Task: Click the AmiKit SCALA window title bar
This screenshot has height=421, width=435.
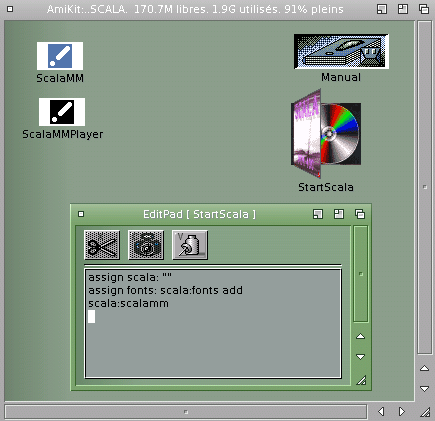Action: [195, 9]
